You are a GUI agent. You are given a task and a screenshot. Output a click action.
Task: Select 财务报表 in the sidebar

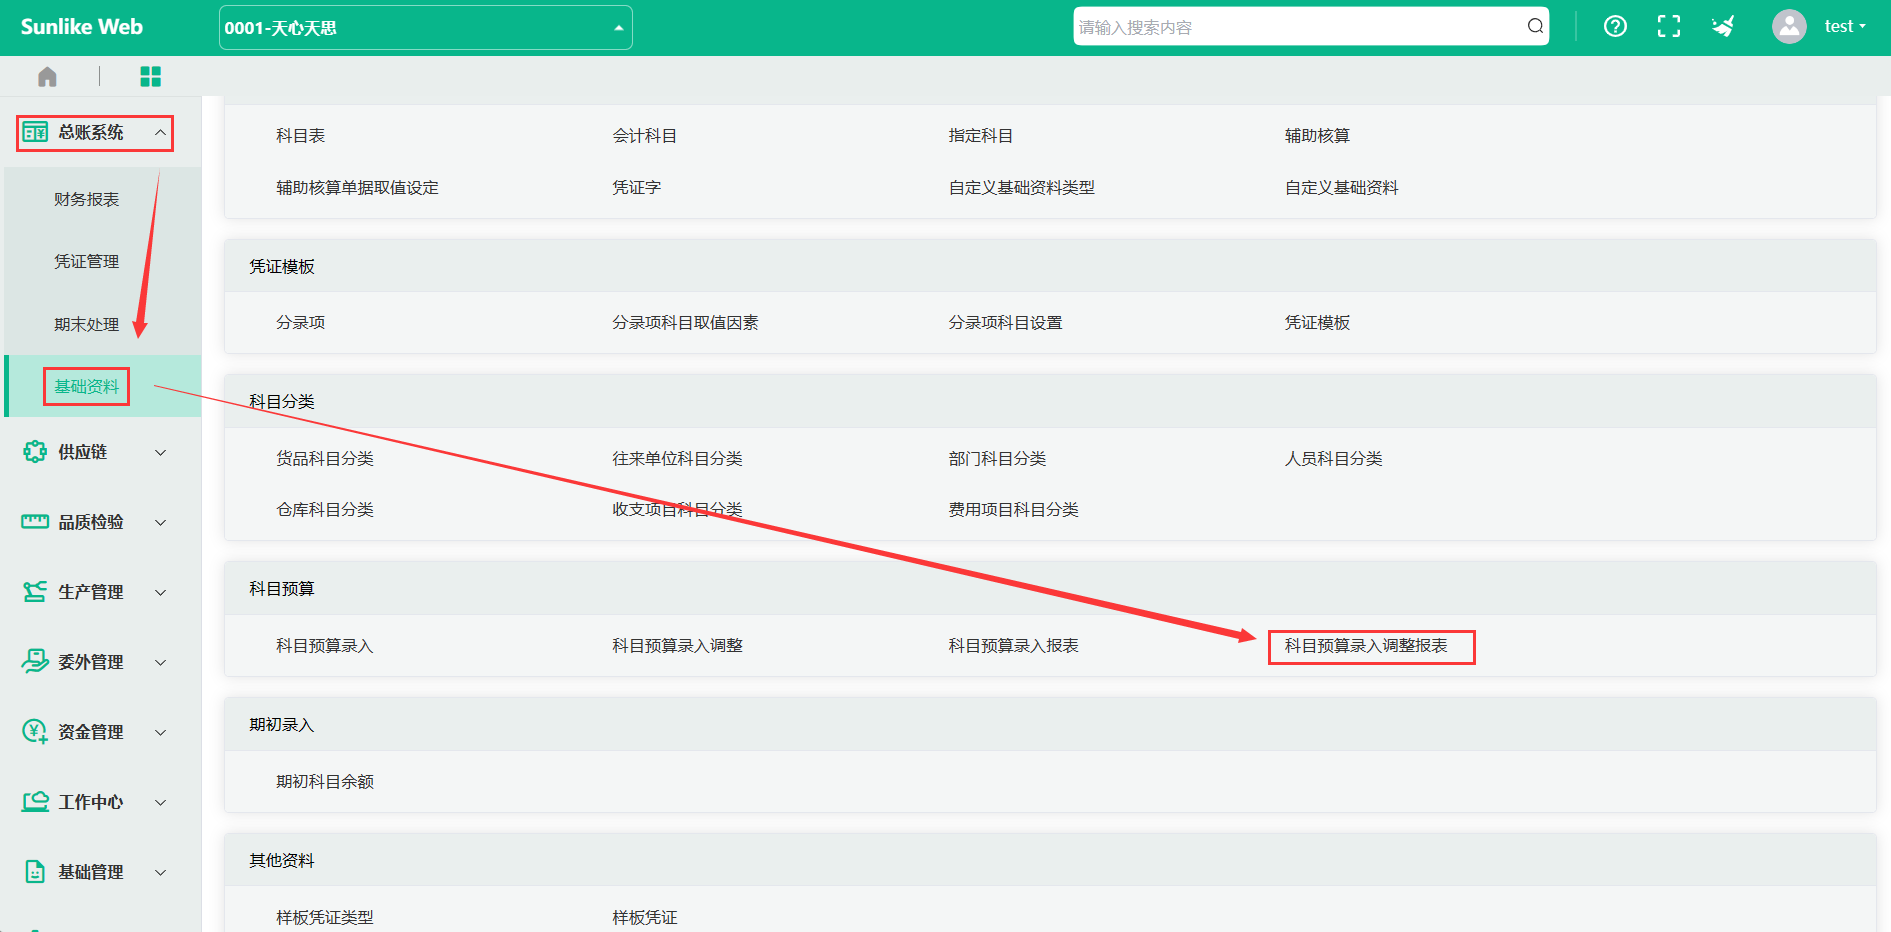coord(87,200)
